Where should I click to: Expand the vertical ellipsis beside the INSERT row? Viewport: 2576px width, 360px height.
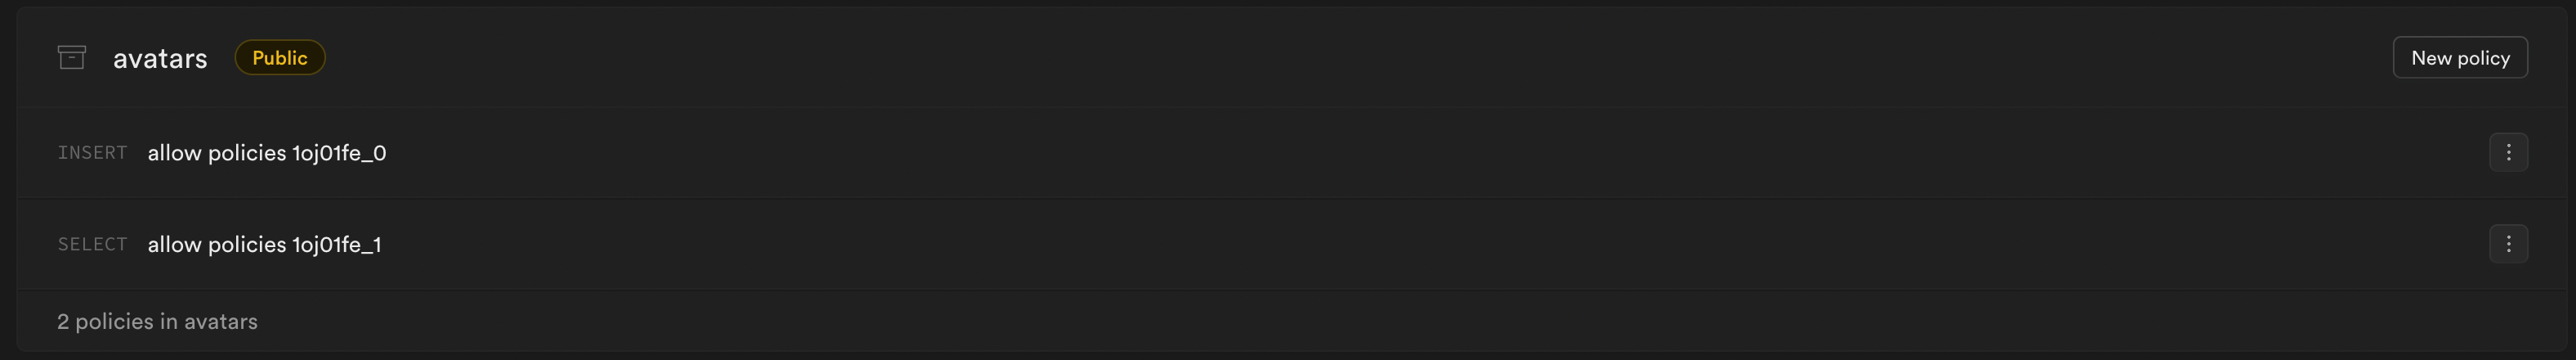2507,153
